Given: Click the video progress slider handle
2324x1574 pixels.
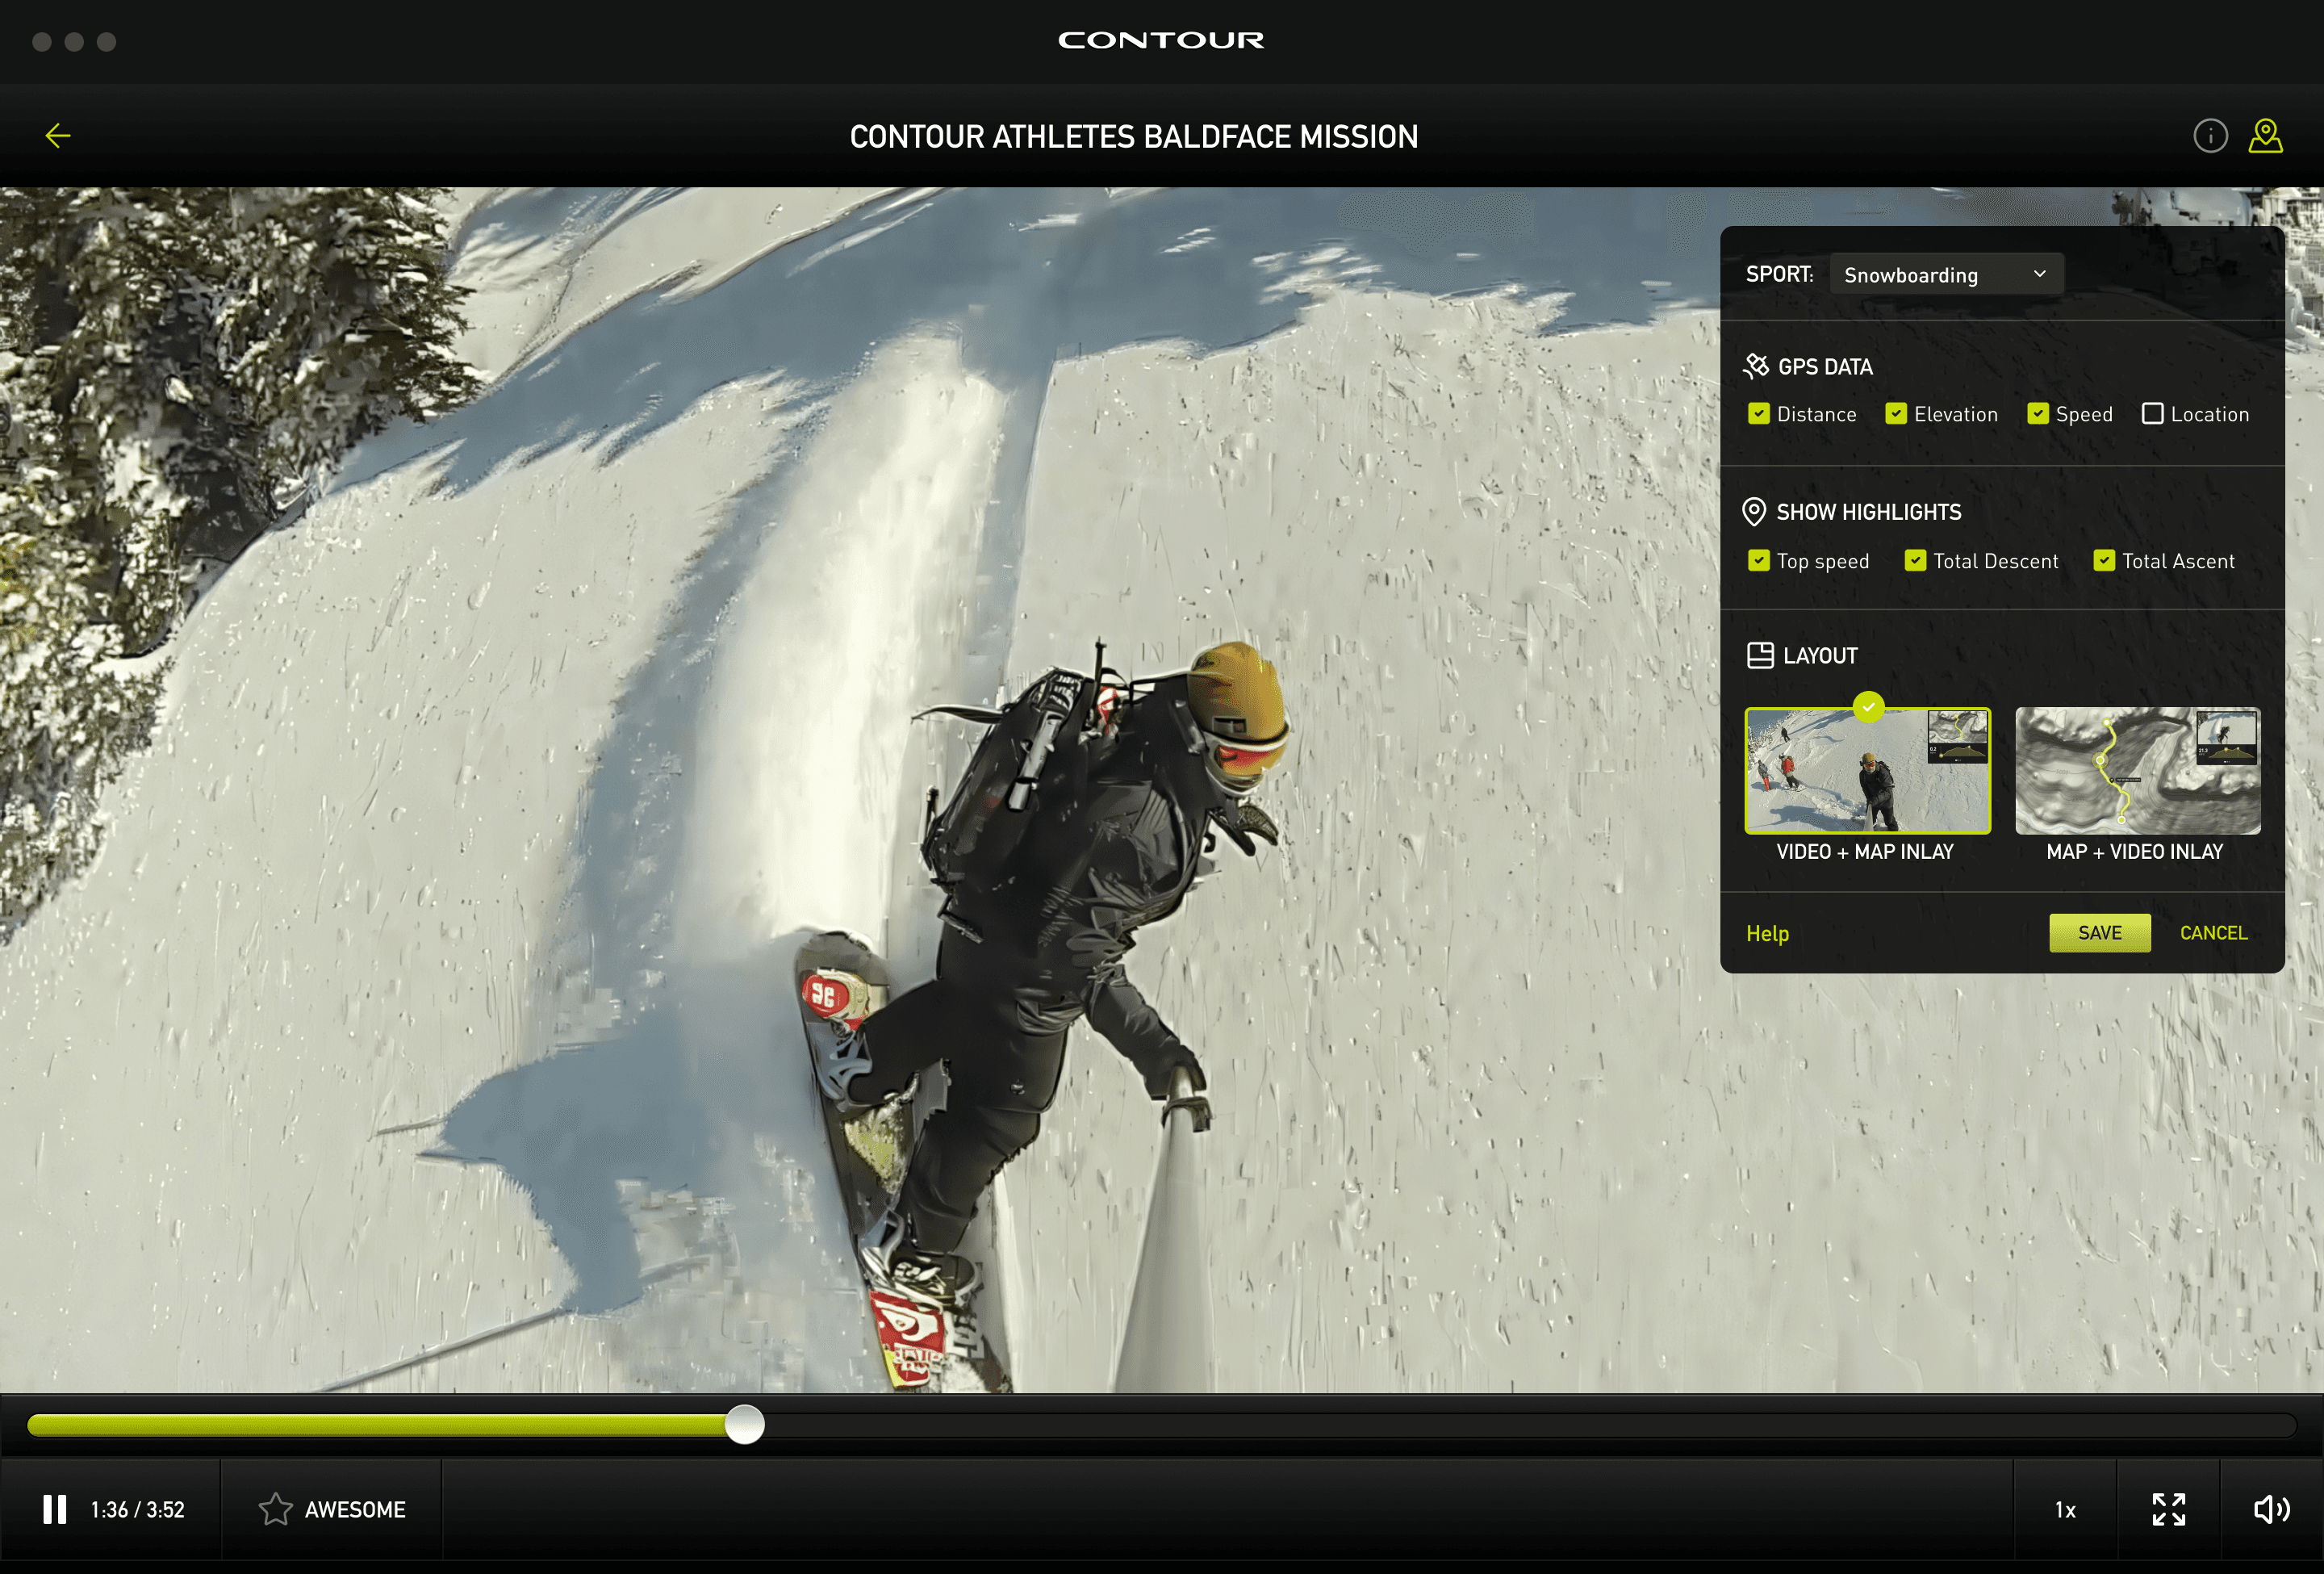Looking at the screenshot, I should [x=744, y=1424].
